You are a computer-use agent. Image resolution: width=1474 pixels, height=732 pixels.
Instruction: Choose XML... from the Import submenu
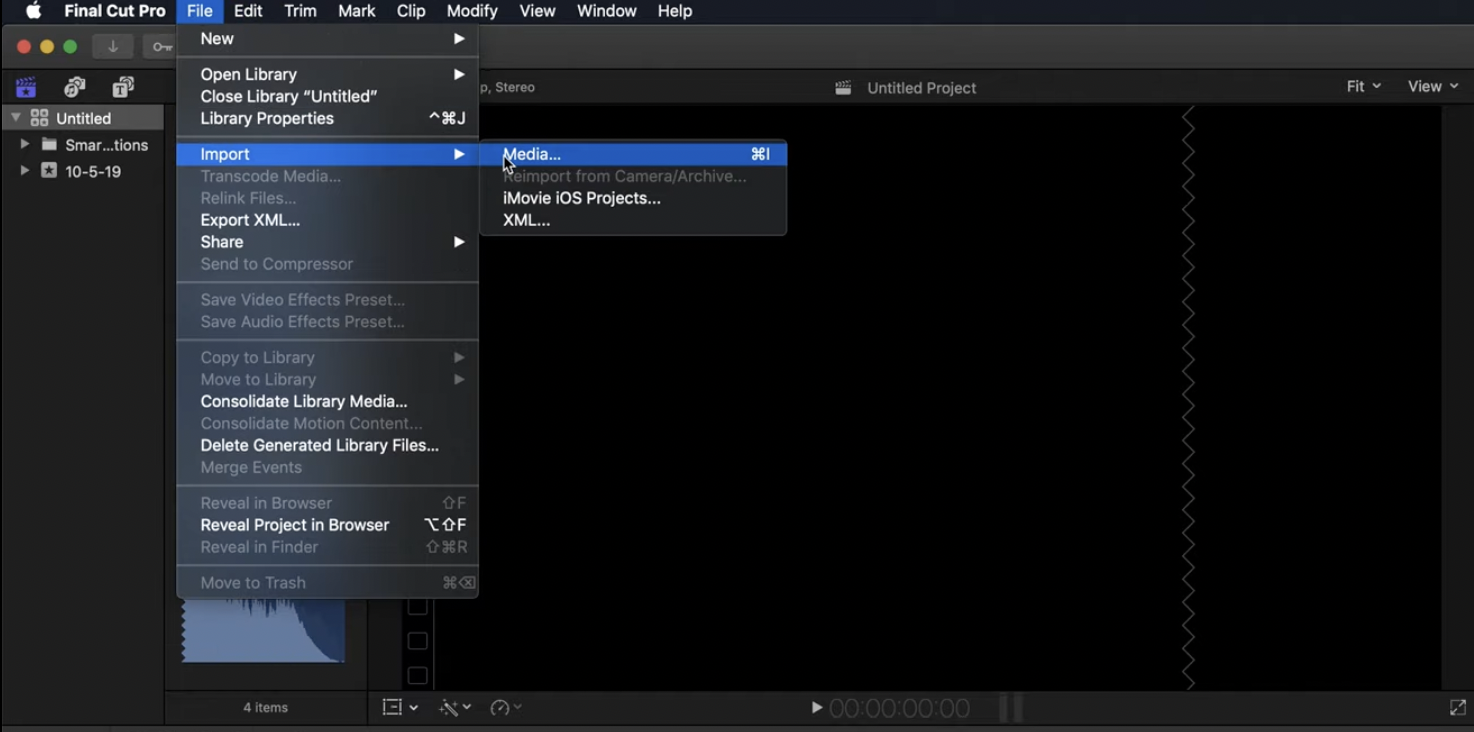[633, 220]
